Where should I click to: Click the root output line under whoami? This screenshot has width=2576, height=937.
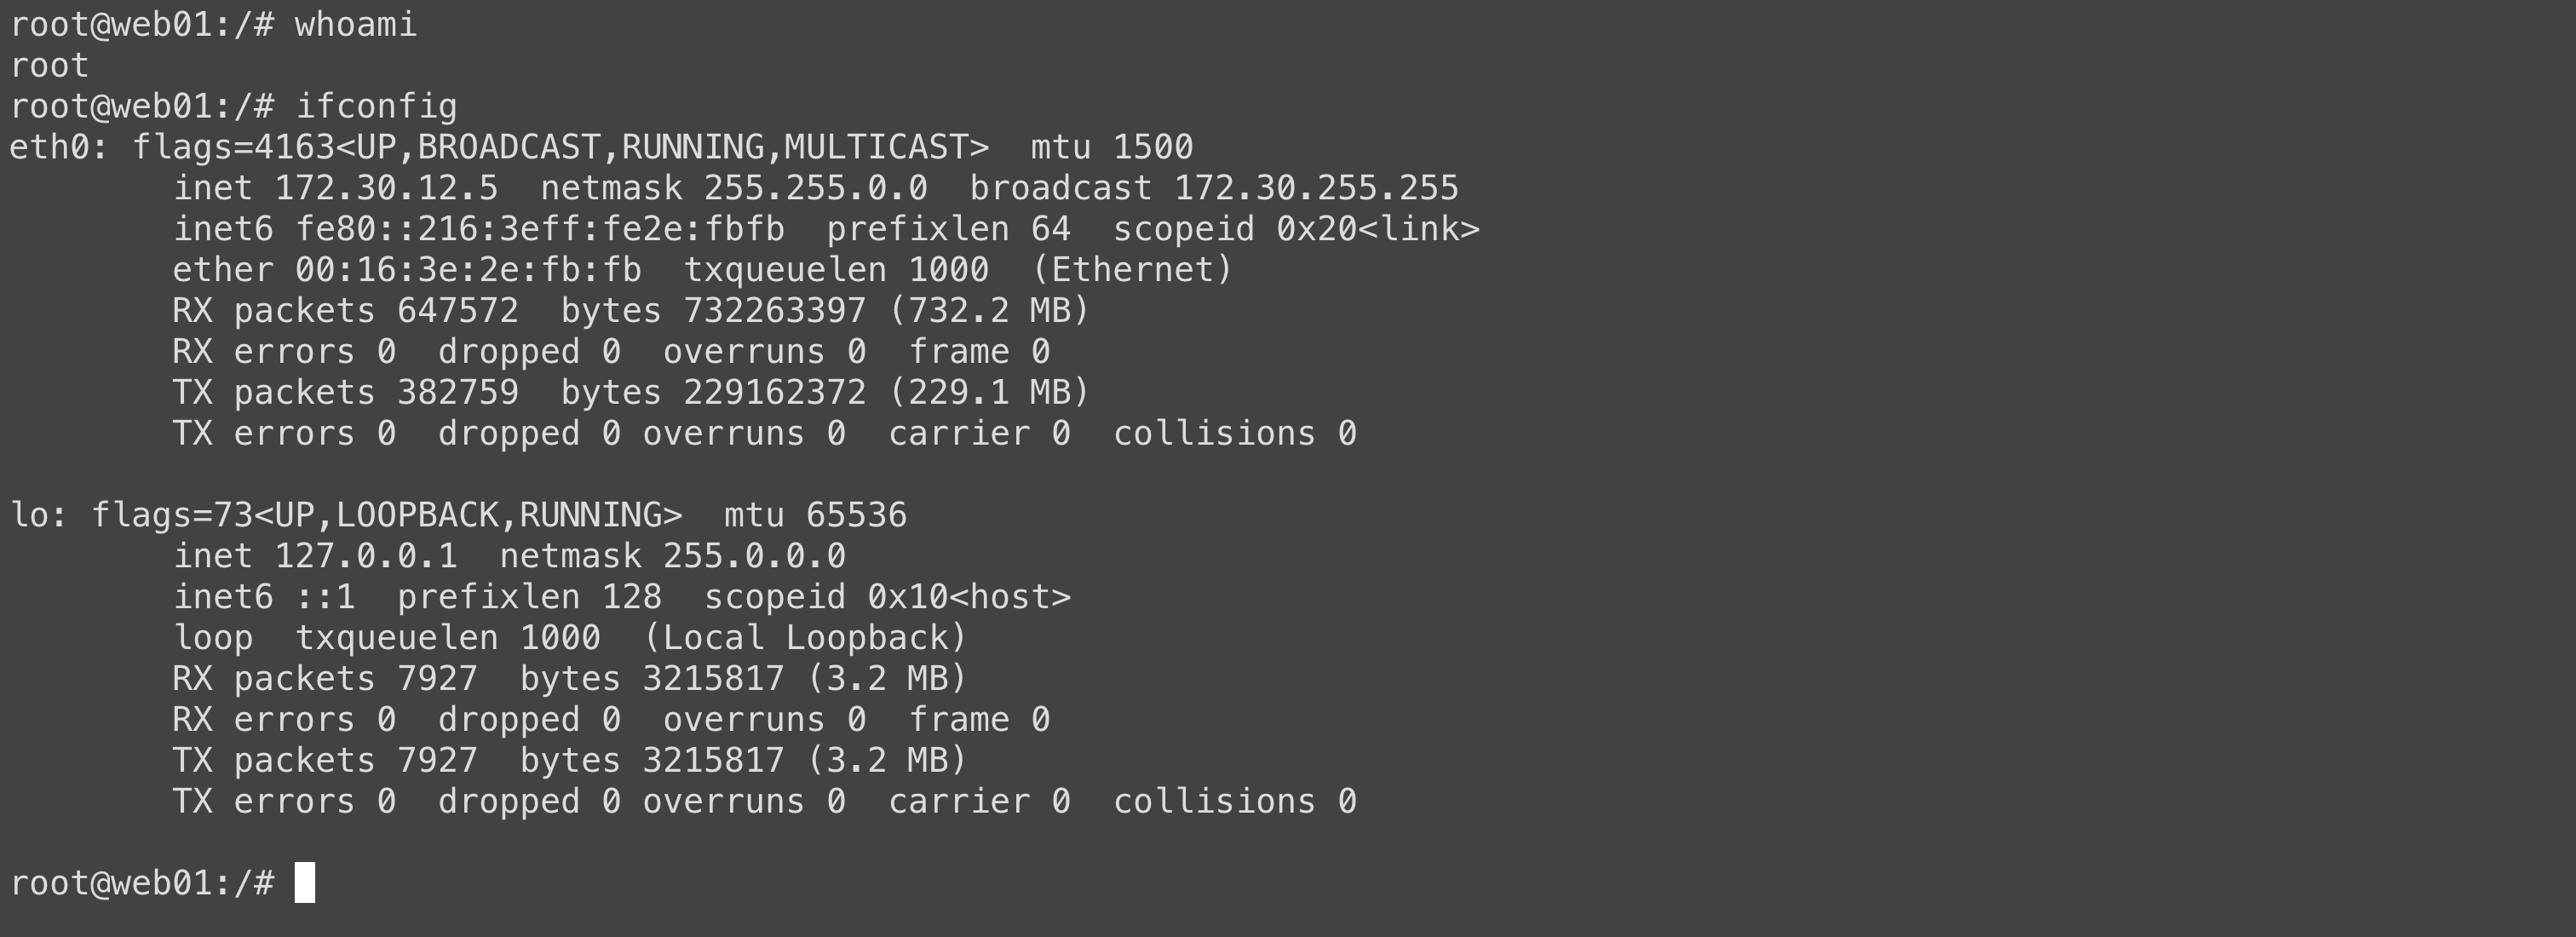click(50, 66)
